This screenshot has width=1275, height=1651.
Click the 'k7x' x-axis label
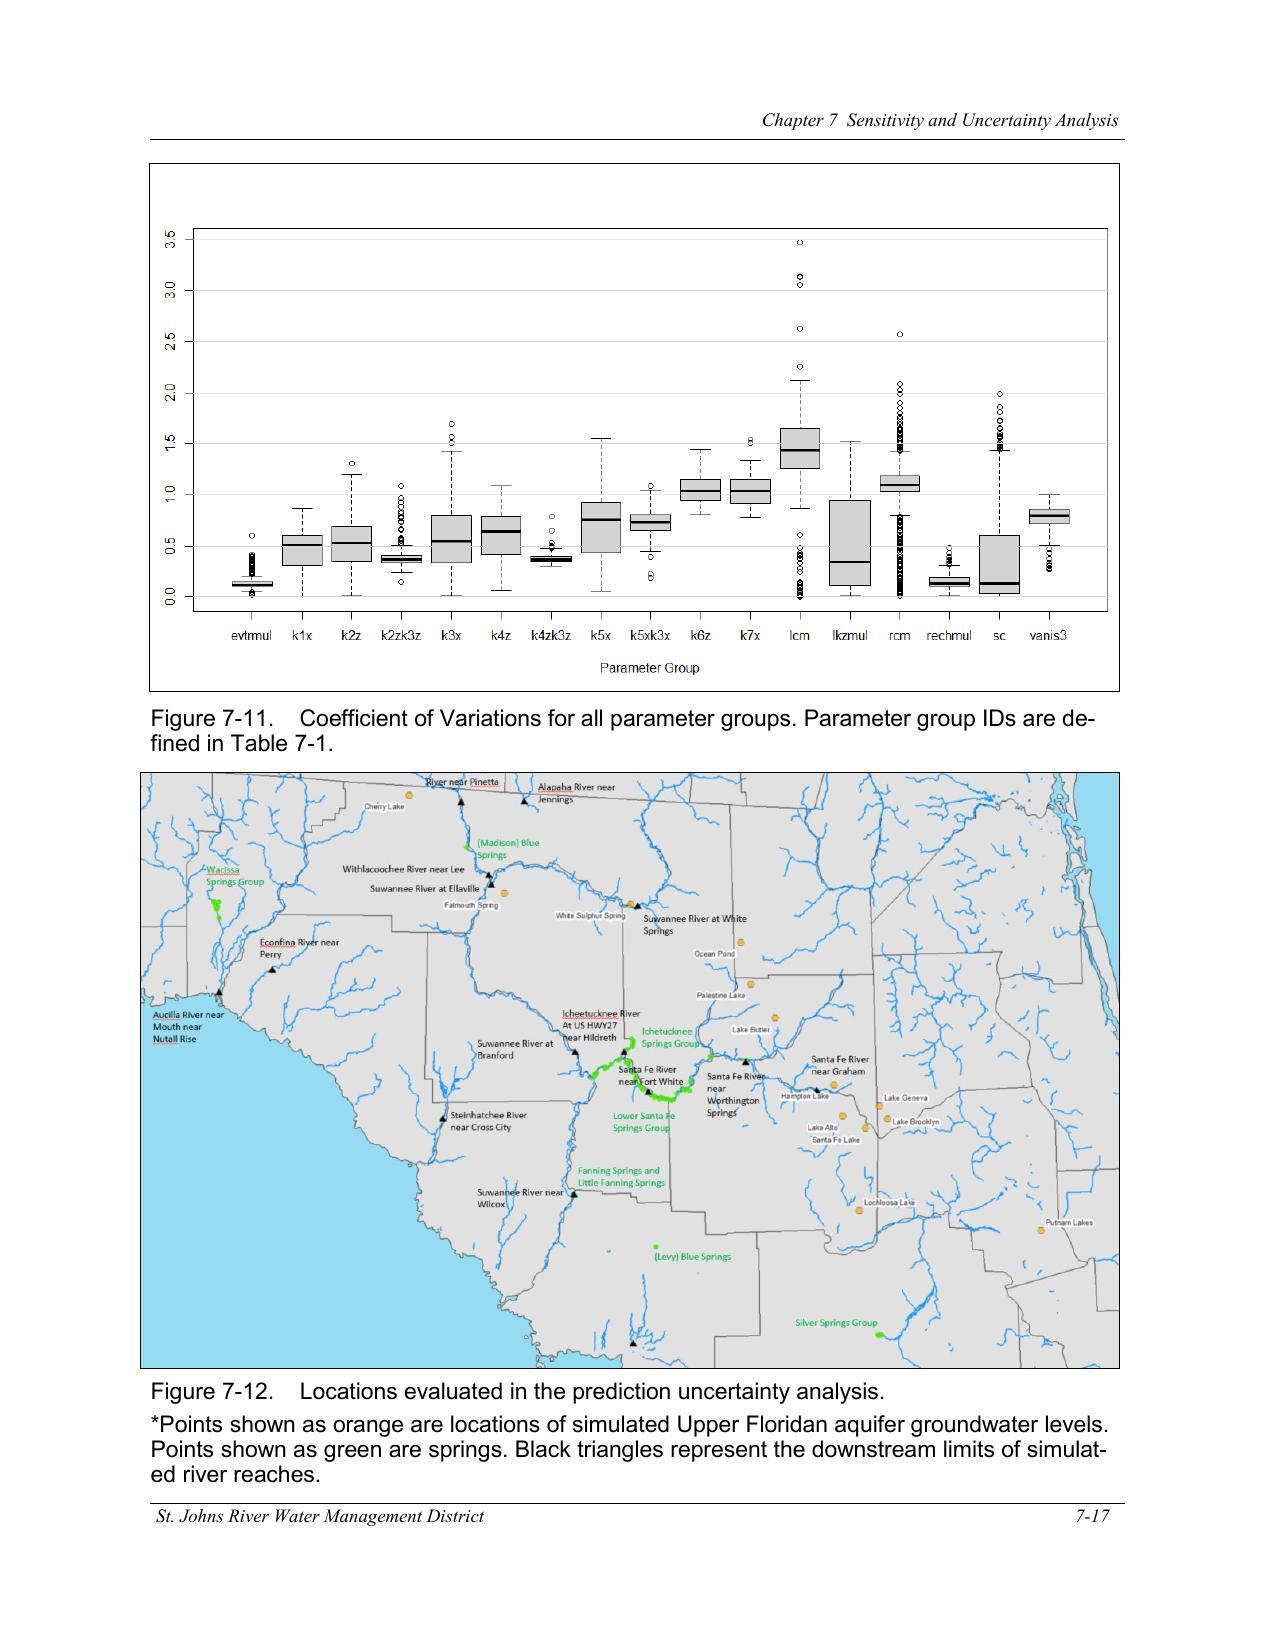coord(750,636)
